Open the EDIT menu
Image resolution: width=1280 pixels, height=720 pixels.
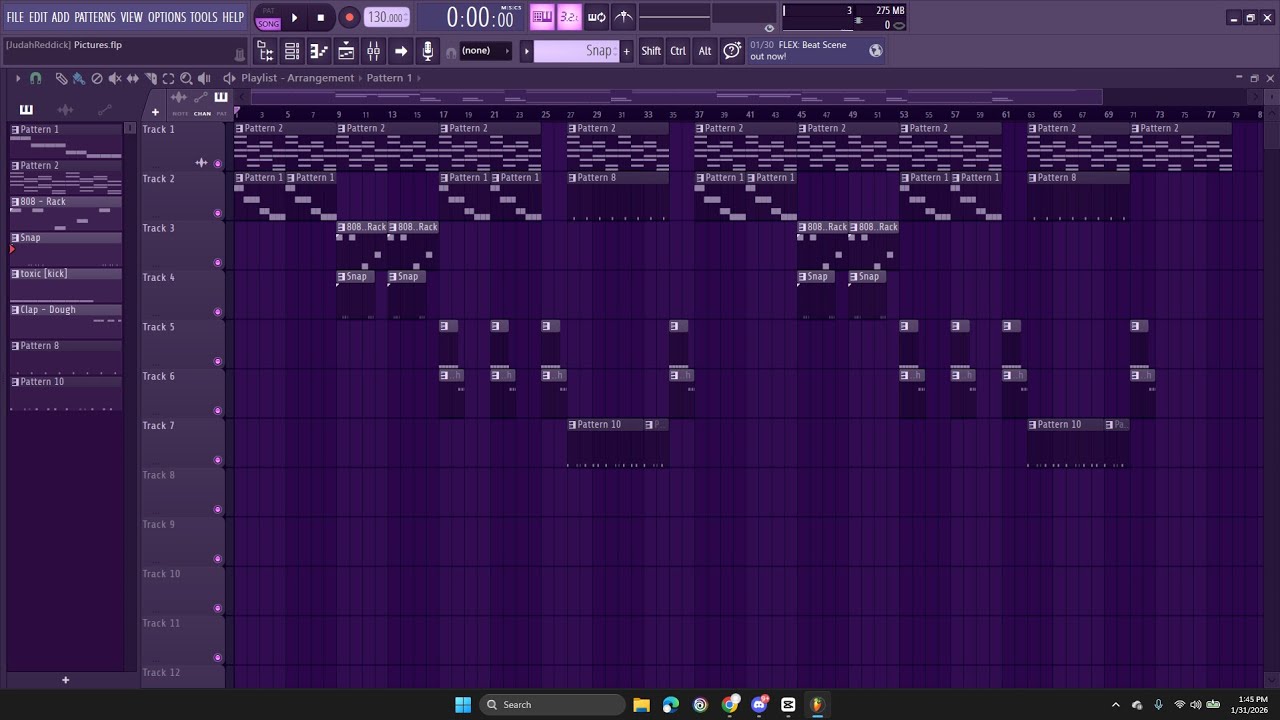point(38,17)
